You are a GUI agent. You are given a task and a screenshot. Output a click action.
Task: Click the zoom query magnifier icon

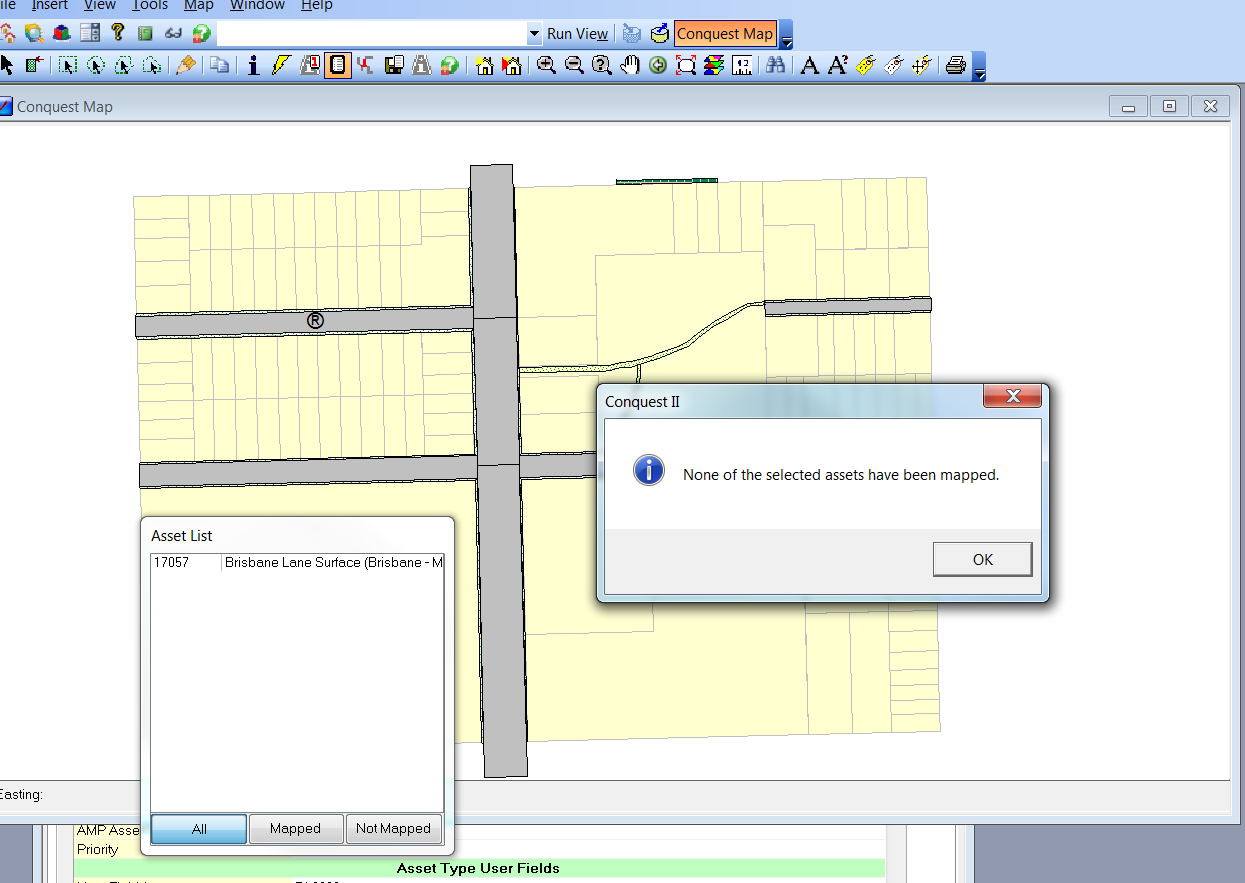tap(602, 66)
